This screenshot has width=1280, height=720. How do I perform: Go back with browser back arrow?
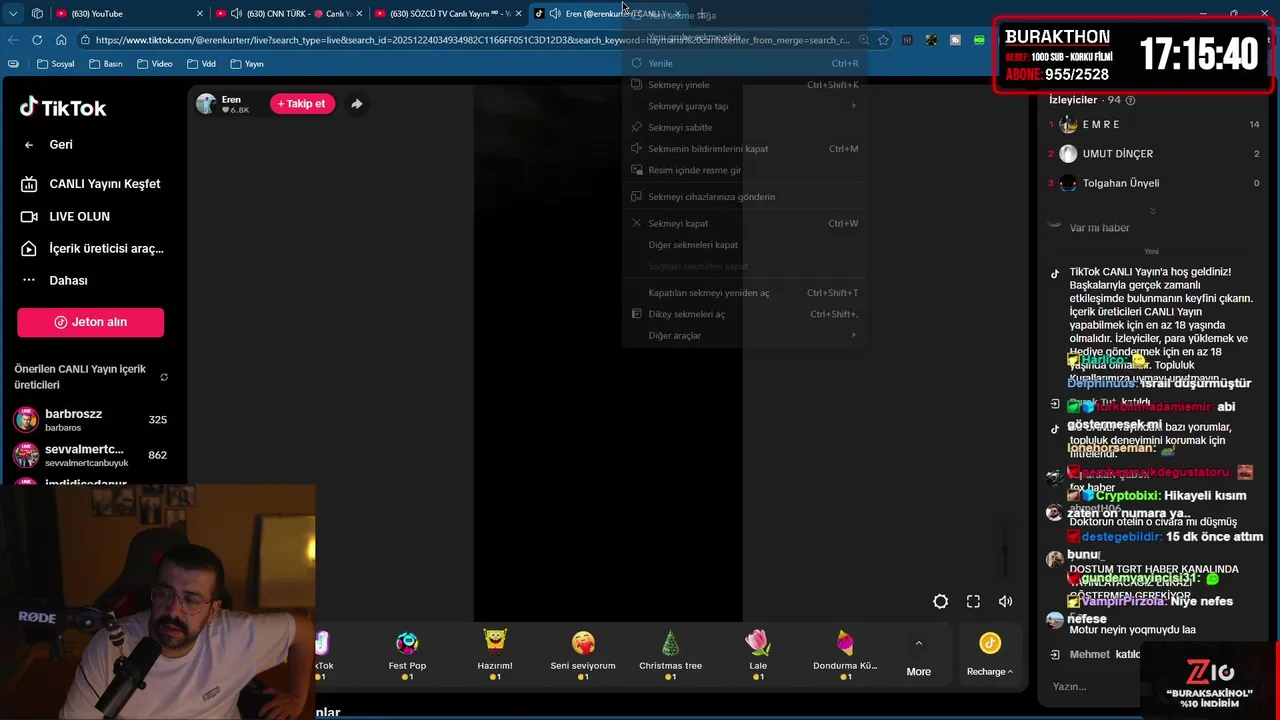(13, 40)
